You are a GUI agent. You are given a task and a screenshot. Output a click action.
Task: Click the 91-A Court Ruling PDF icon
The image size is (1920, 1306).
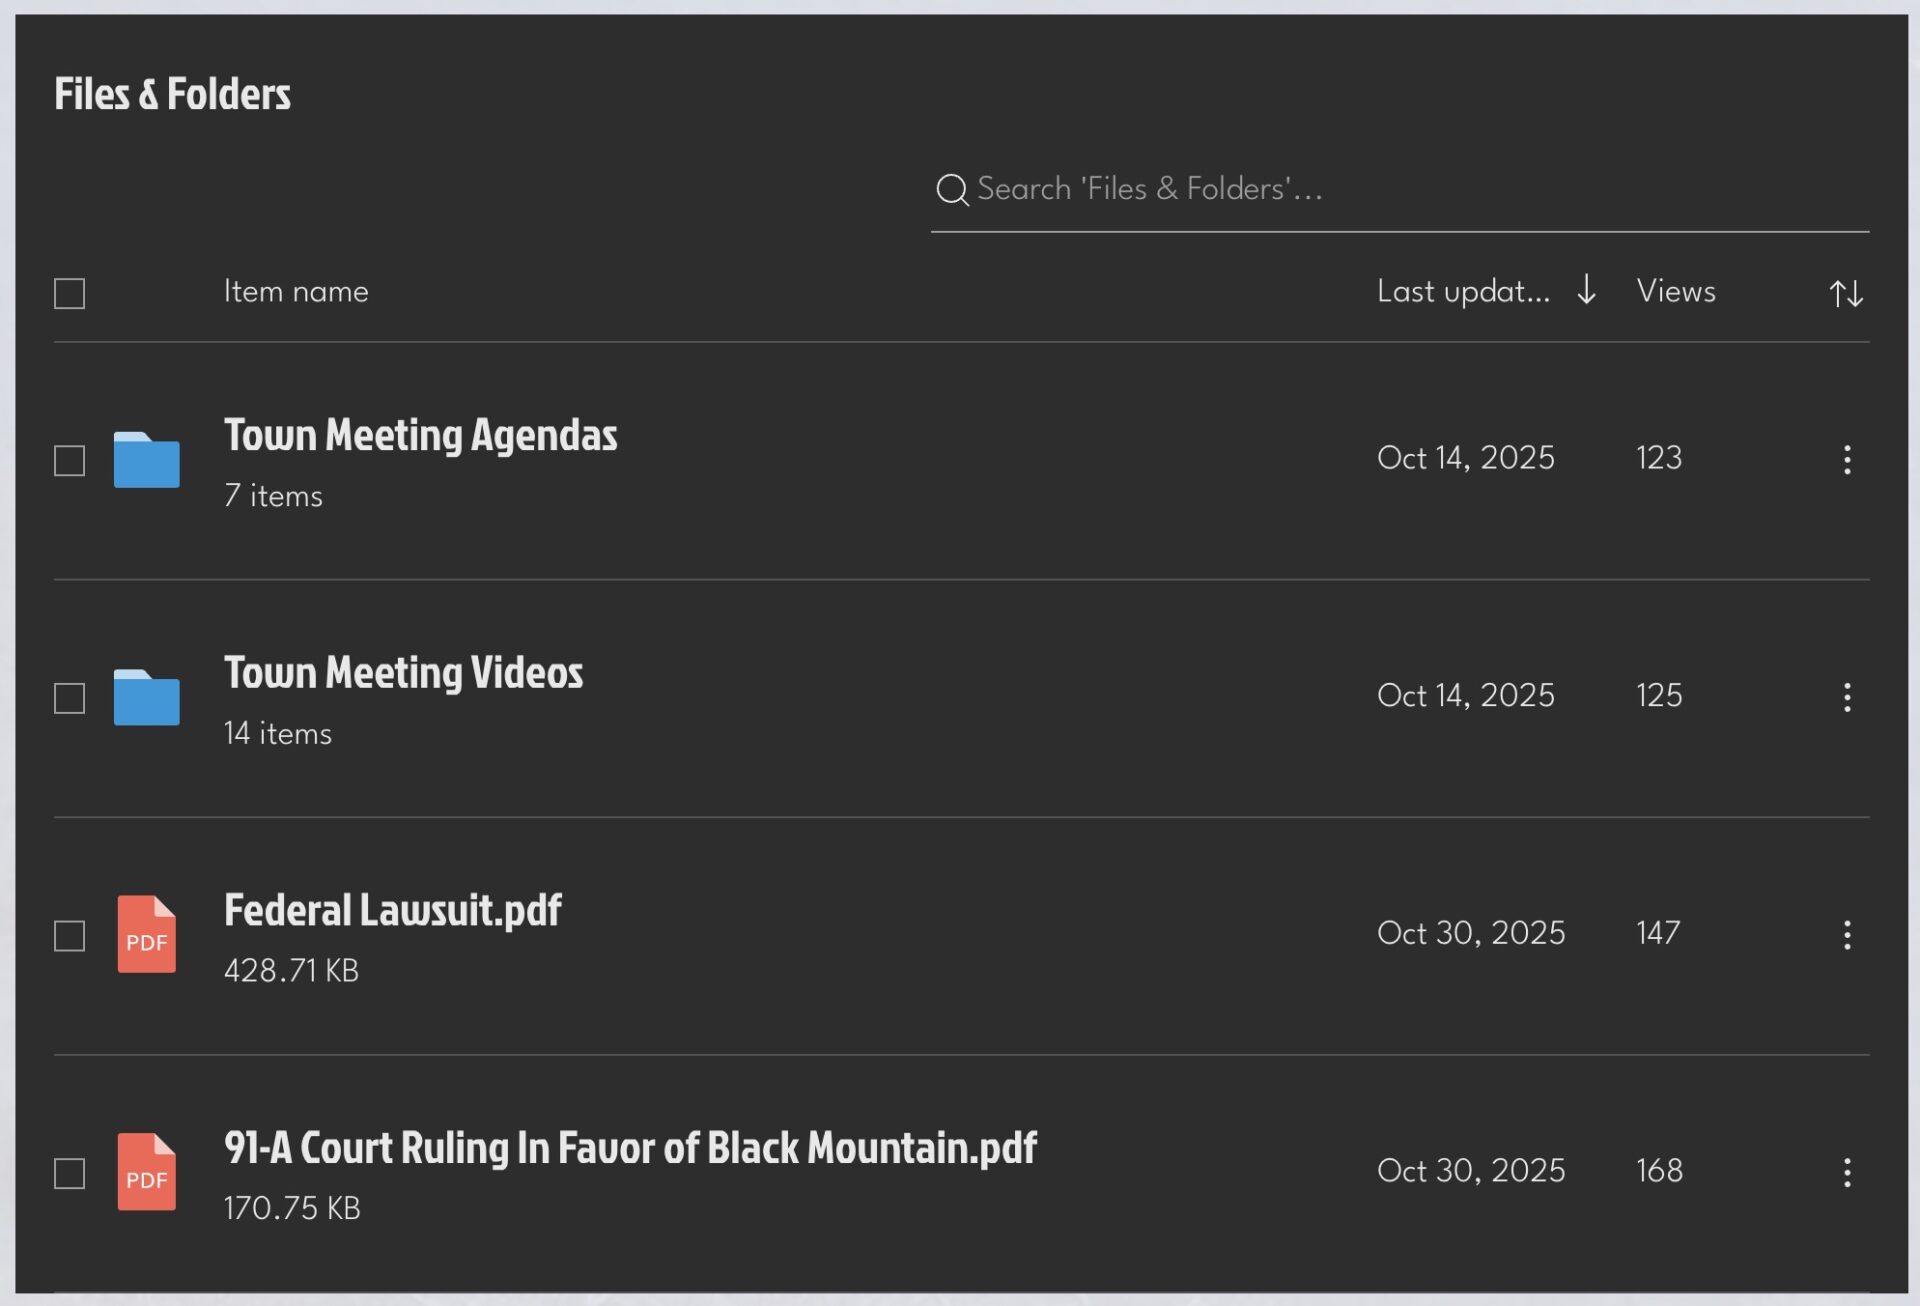tap(146, 1172)
